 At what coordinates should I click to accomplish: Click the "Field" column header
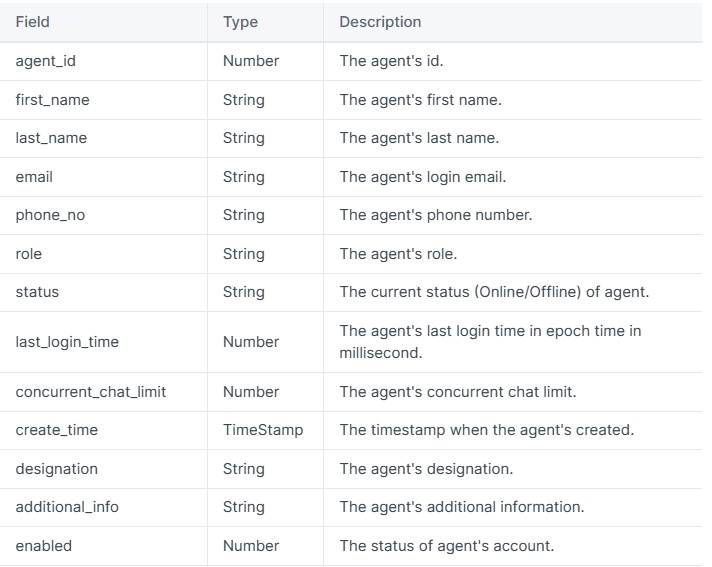point(33,22)
